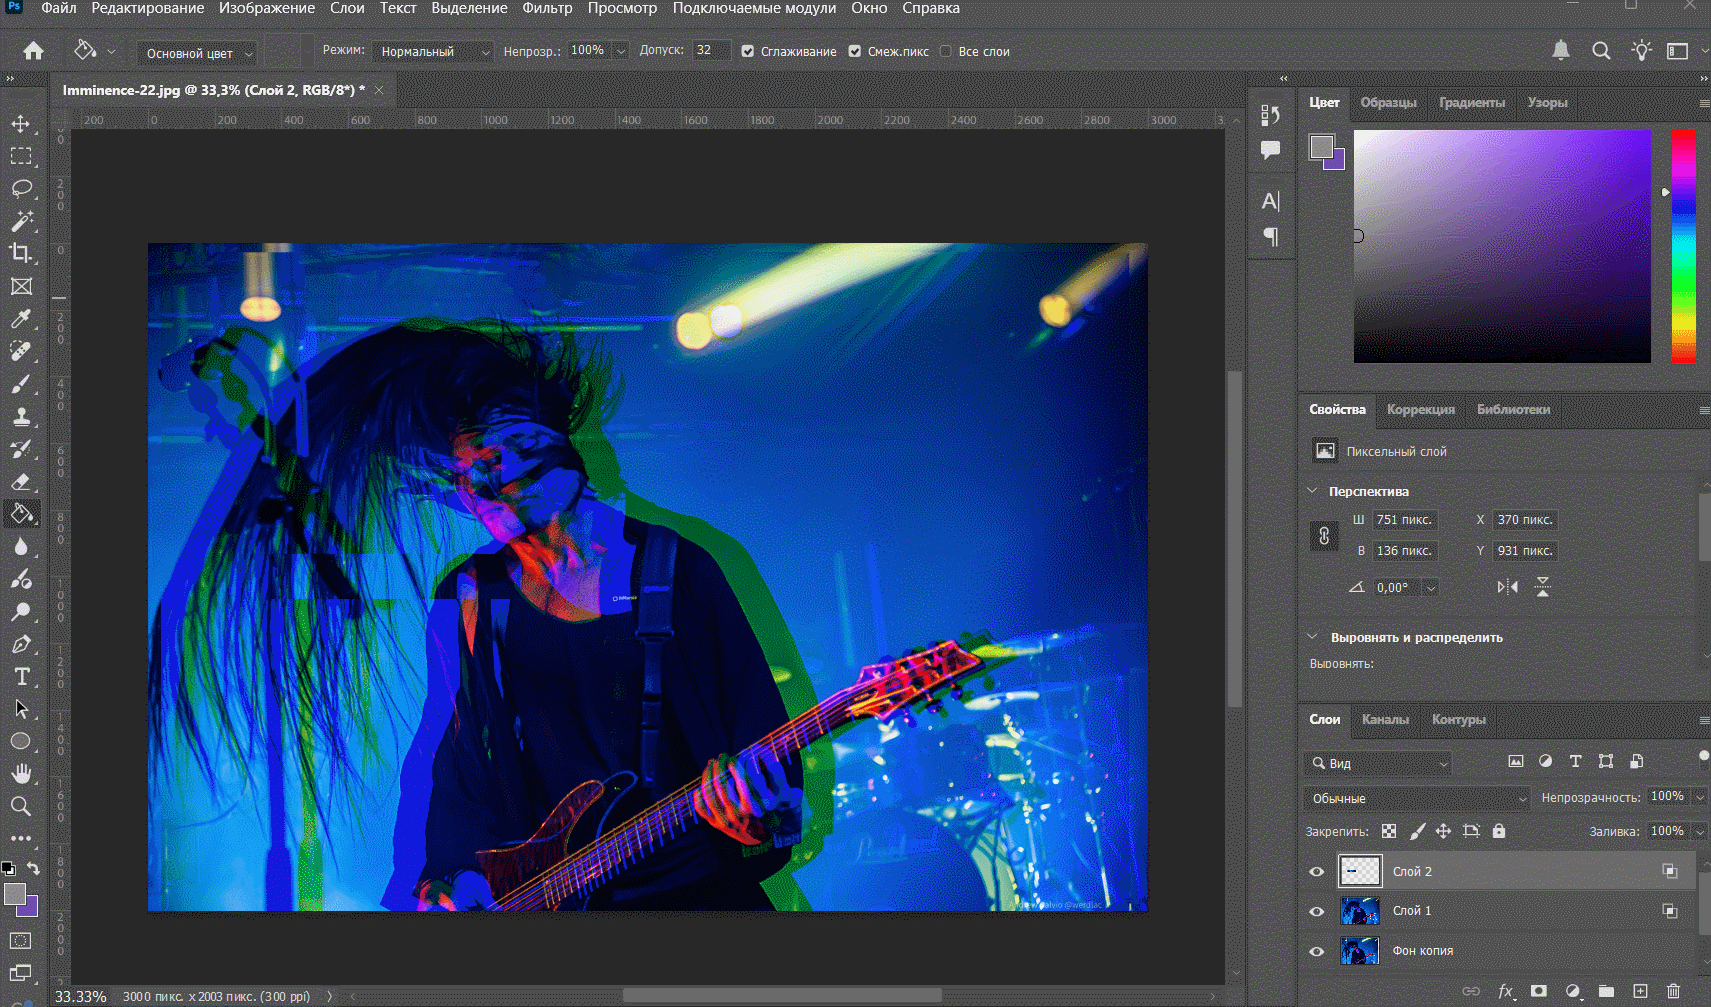Open the Режим Нормальный dropdown

coord(432,52)
